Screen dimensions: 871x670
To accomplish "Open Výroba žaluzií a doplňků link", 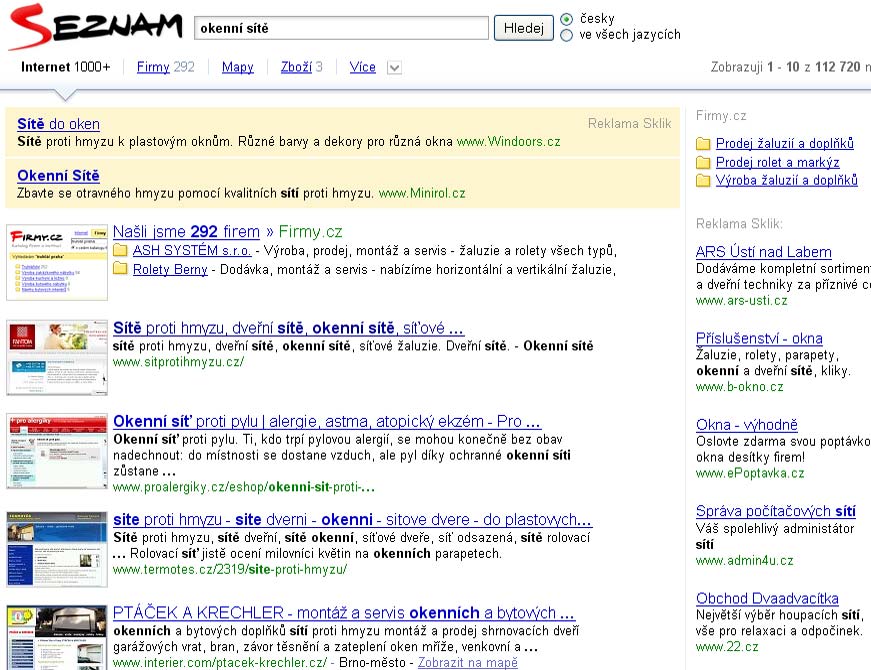I will (x=787, y=181).
